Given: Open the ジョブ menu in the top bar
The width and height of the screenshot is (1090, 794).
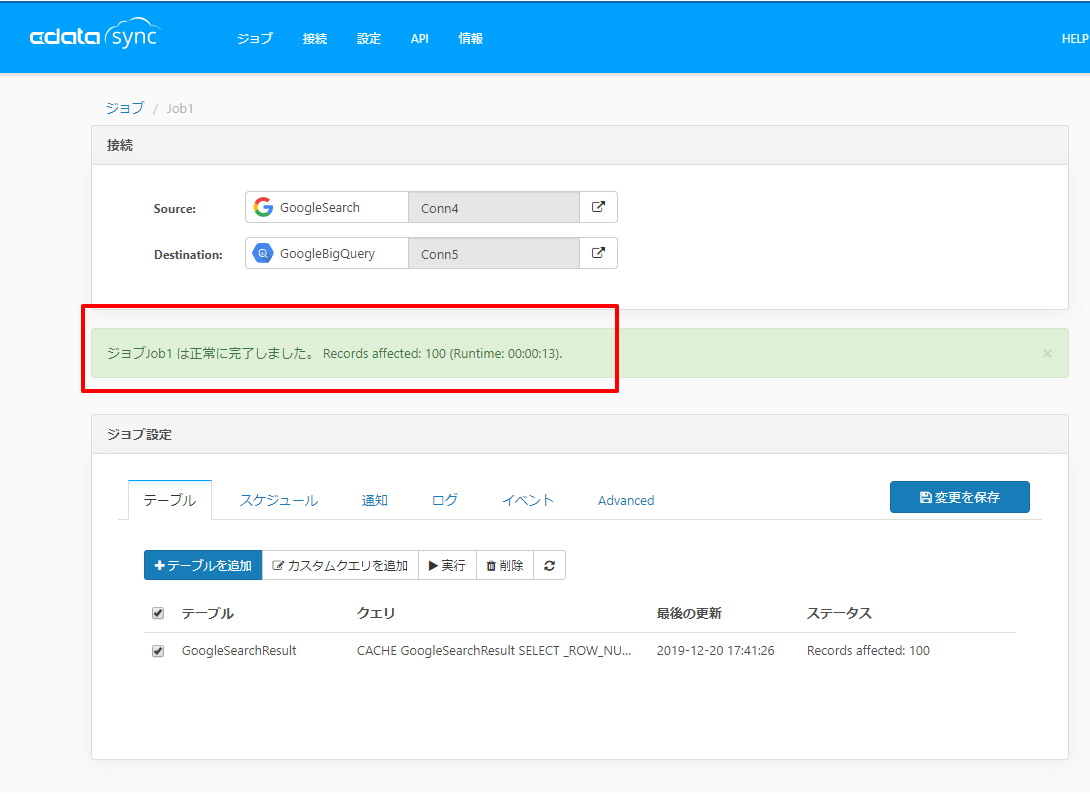Looking at the screenshot, I should point(255,39).
